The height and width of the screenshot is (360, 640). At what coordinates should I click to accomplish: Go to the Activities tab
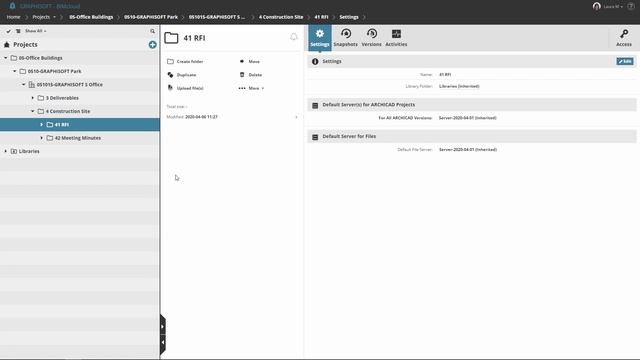[x=396, y=38]
